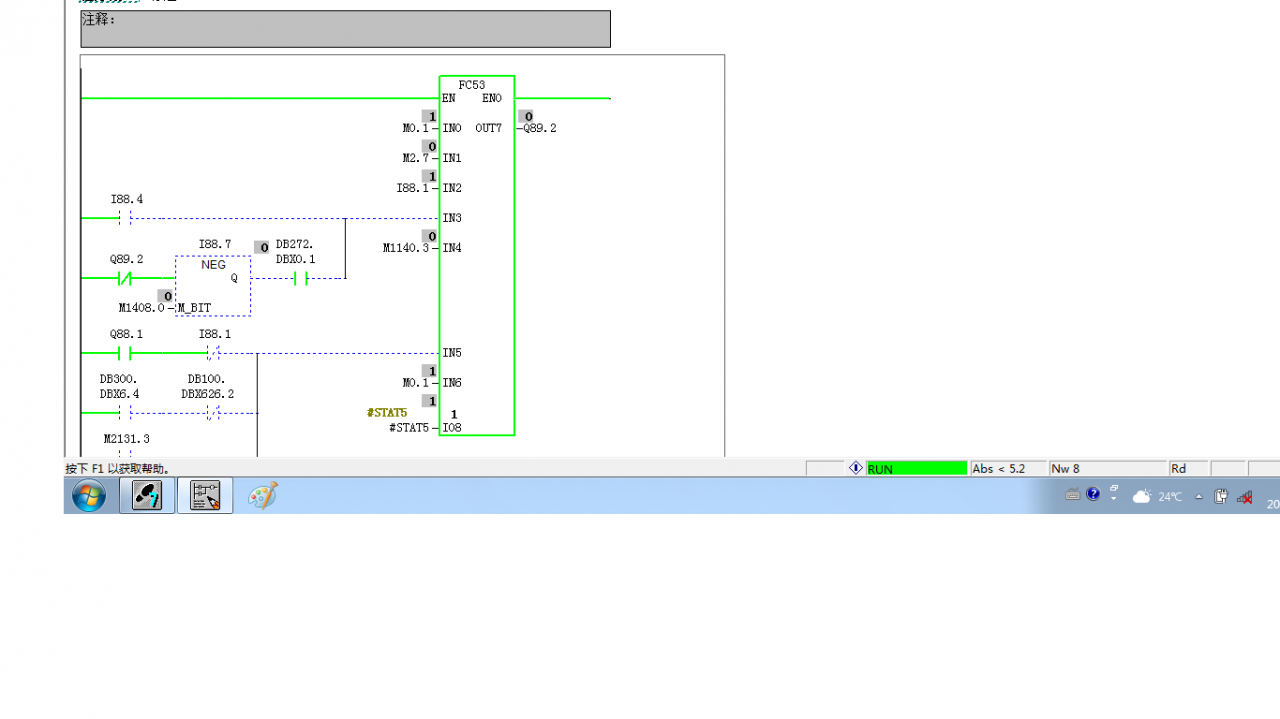
Task: Select the DB300.DBX6.4 contact
Action: pyautogui.click(x=126, y=413)
